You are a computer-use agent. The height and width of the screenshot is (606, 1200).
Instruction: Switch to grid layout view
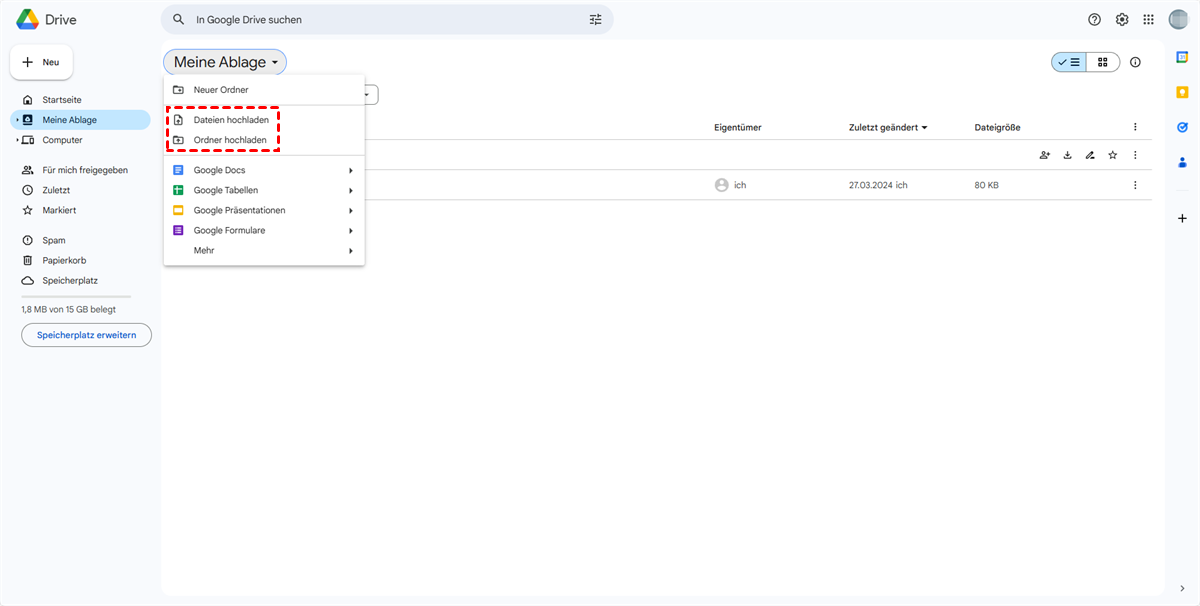(1103, 62)
